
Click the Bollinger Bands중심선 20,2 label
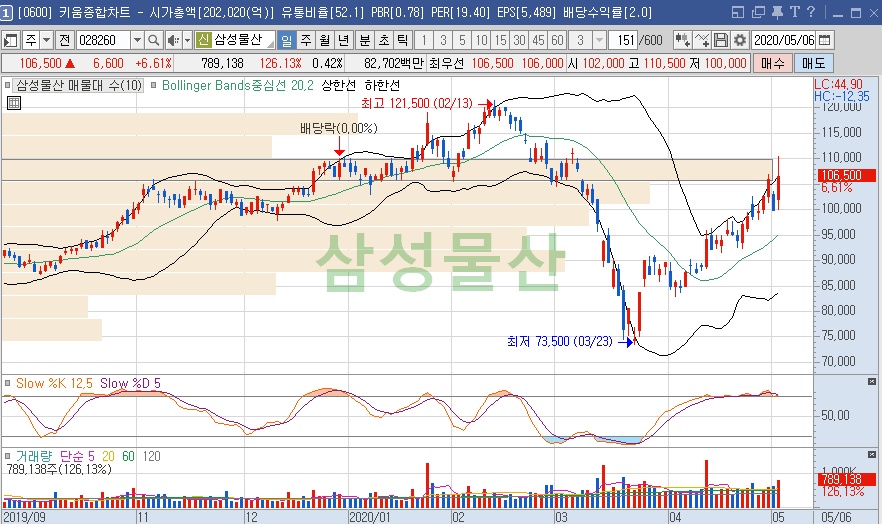[x=237, y=85]
